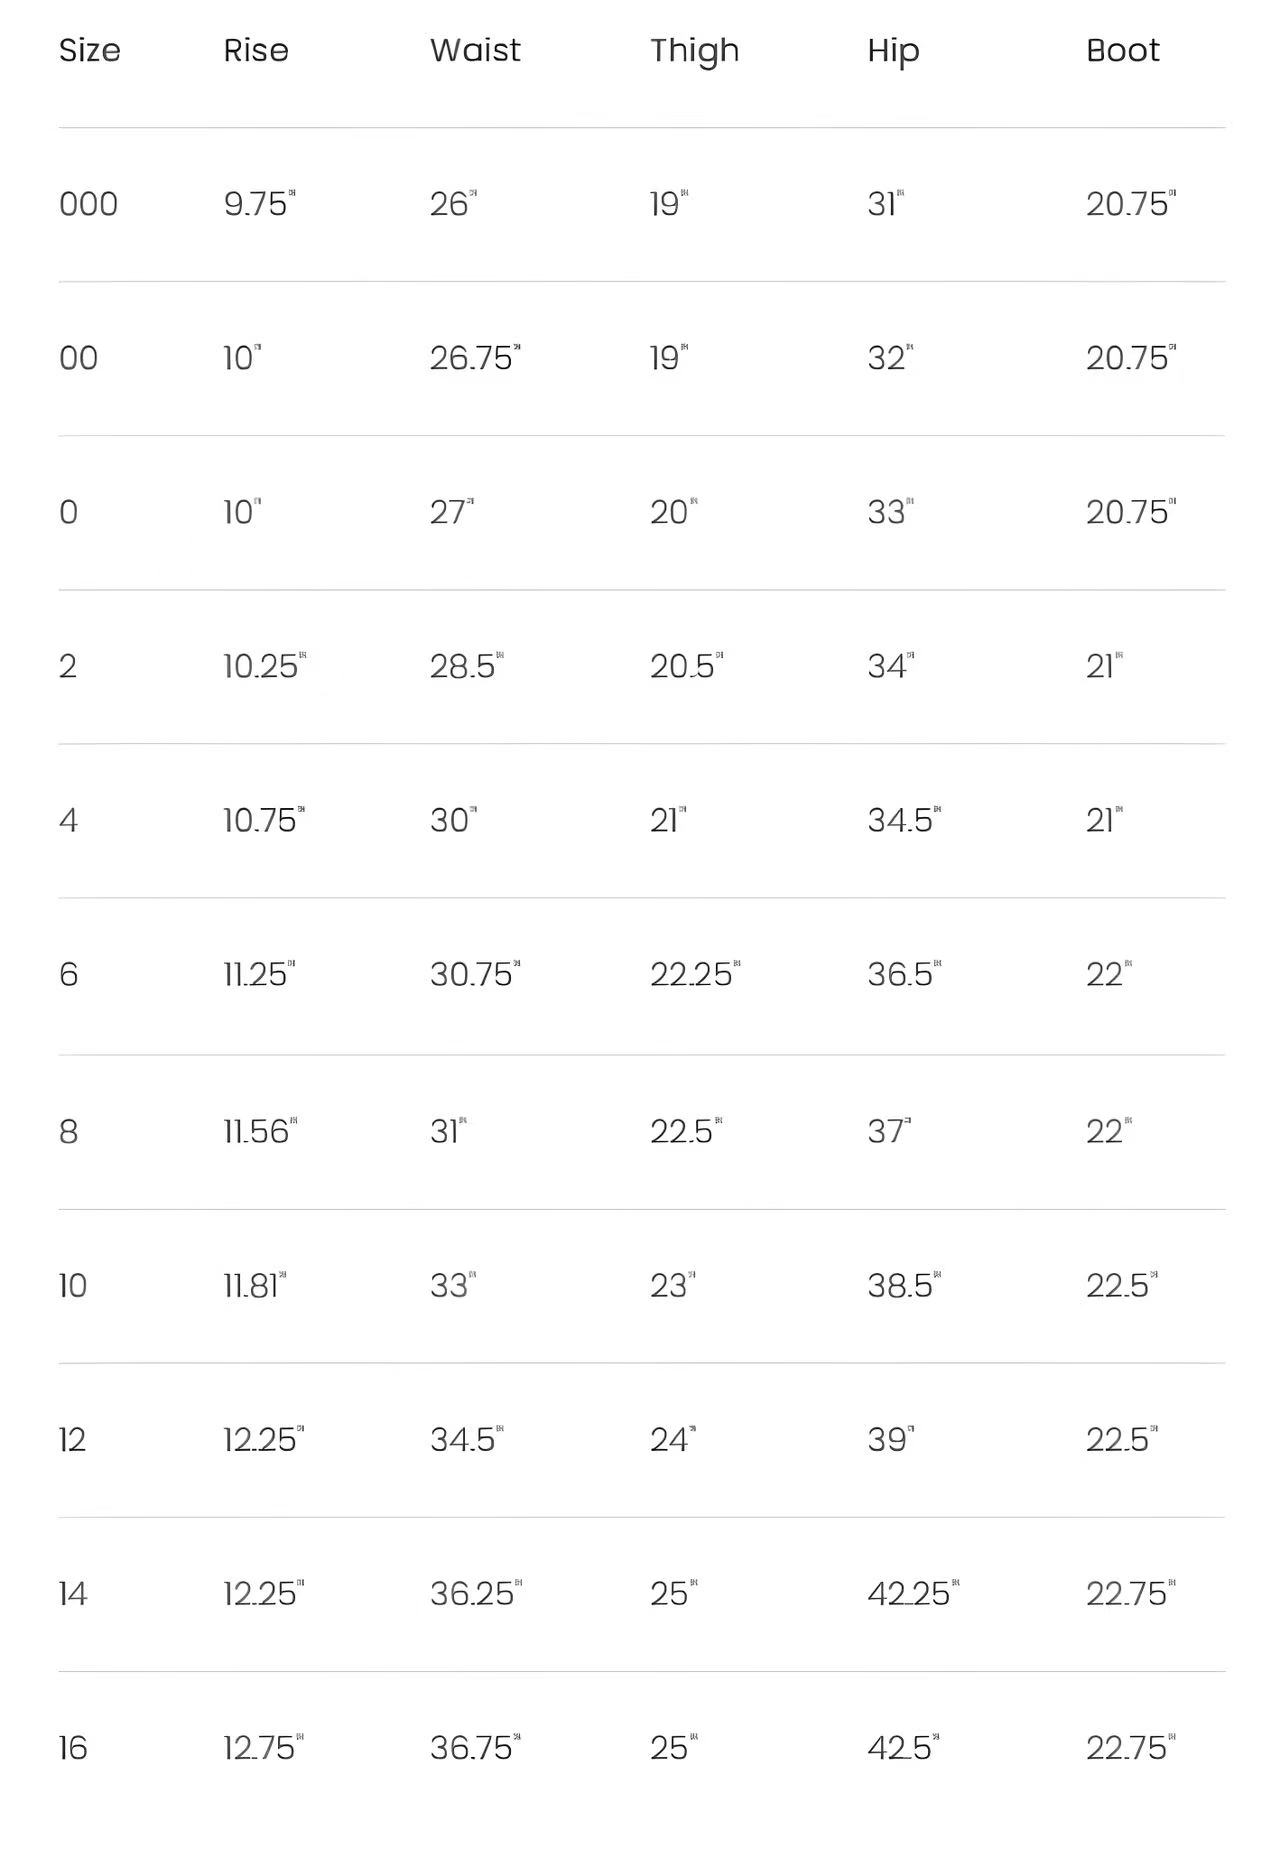Click the Rise column header
The height and width of the screenshot is (1849, 1280).
[256, 50]
